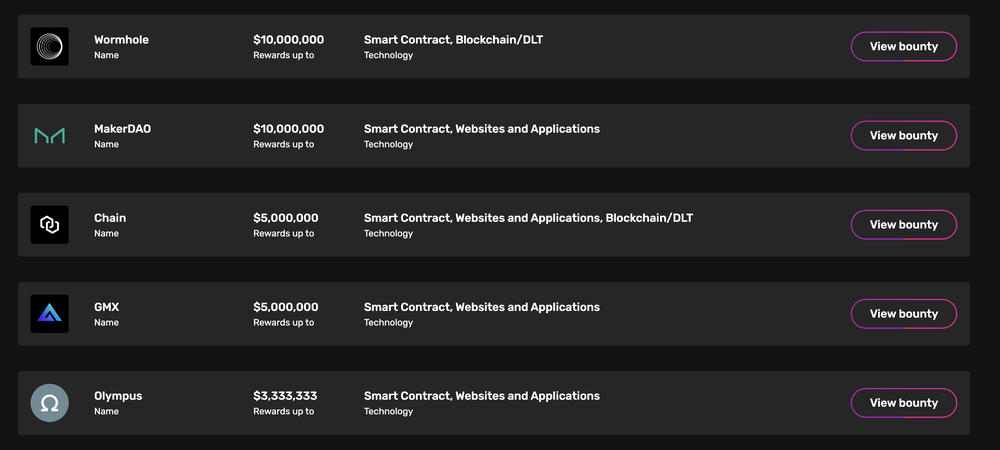The height and width of the screenshot is (450, 1000).
Task: Click View bounty for Olympus
Action: click(x=904, y=403)
